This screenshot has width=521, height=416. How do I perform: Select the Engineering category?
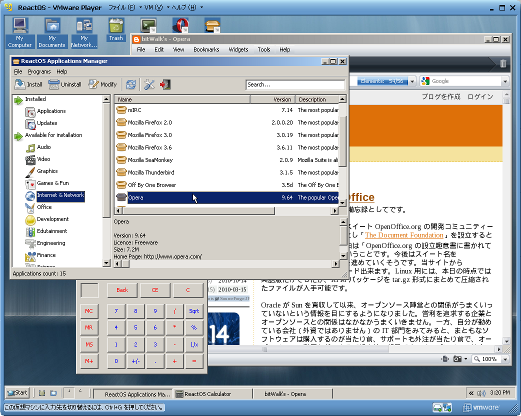coord(51,243)
